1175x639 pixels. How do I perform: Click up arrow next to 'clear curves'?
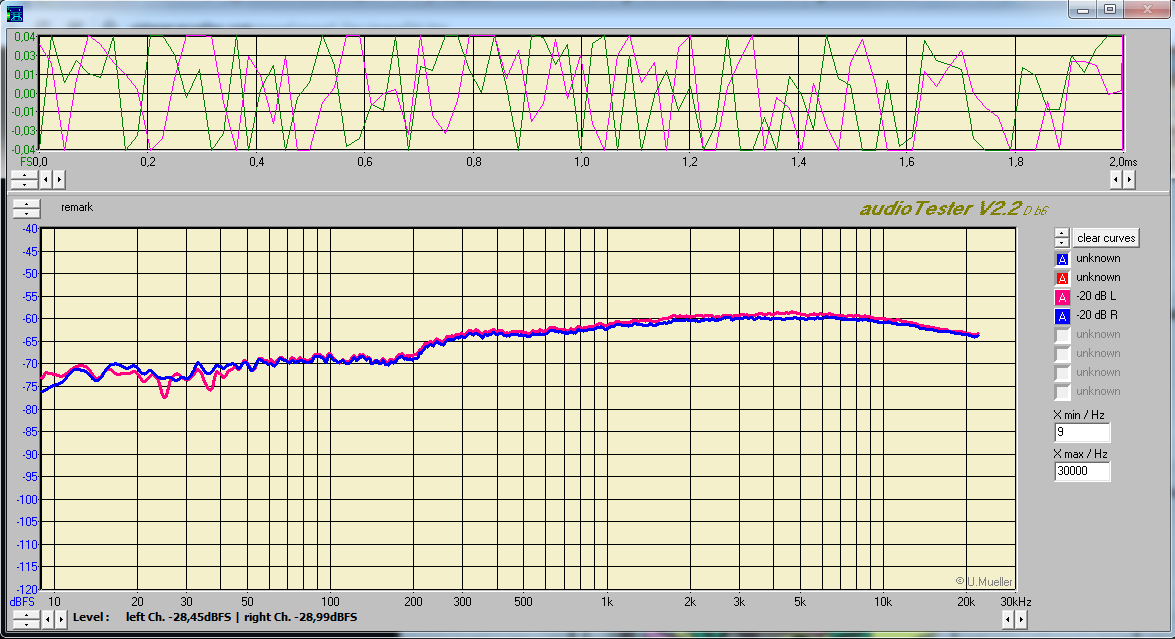pos(1062,234)
